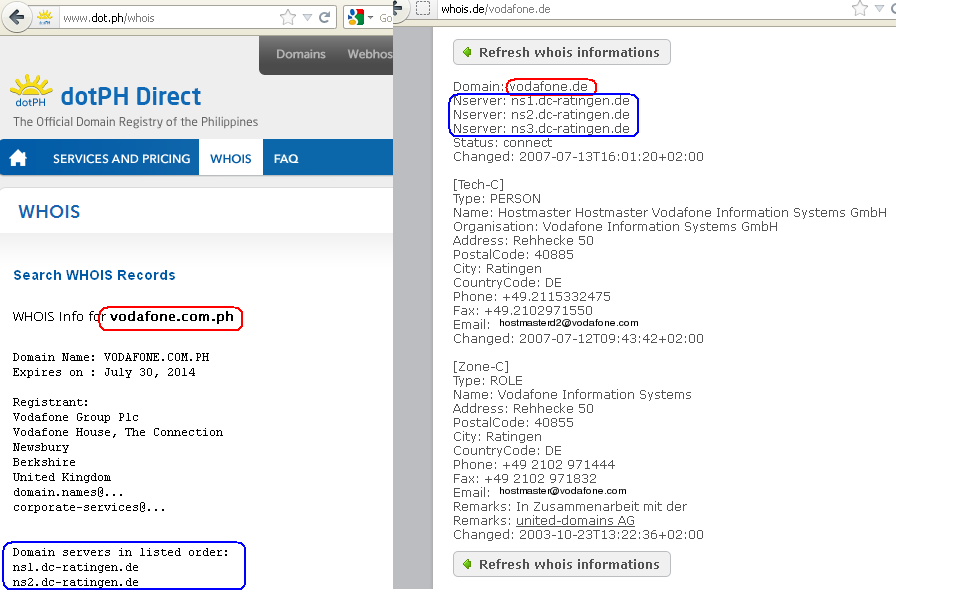This screenshot has height=592, width=956.
Task: Click the 'Phone: +49.2115332475' line
Action: tap(532, 297)
